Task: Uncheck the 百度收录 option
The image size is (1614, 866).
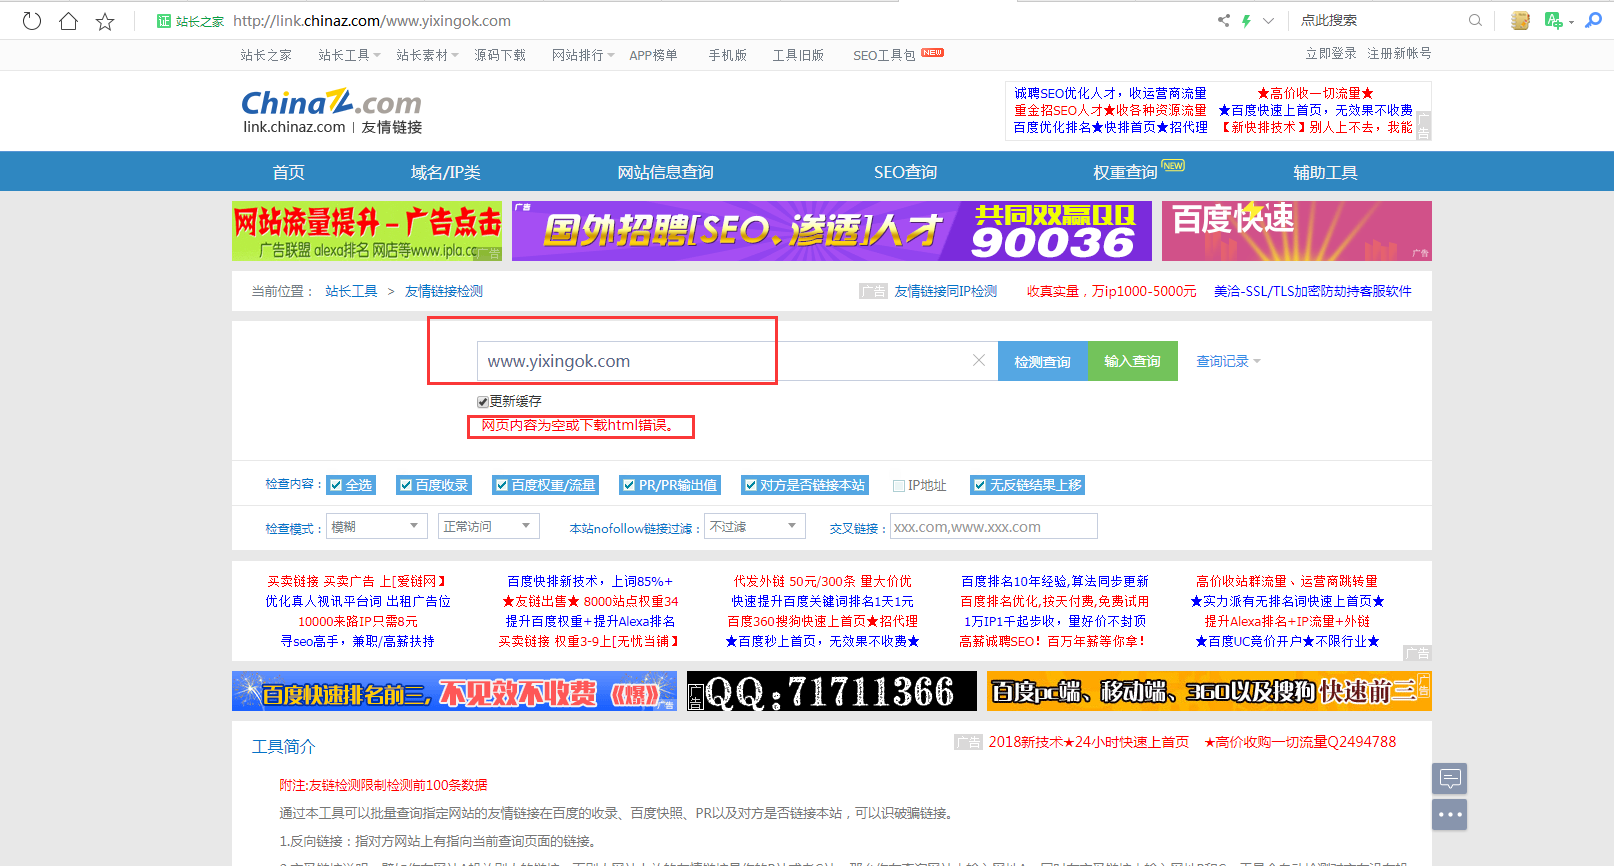Action: (x=406, y=485)
